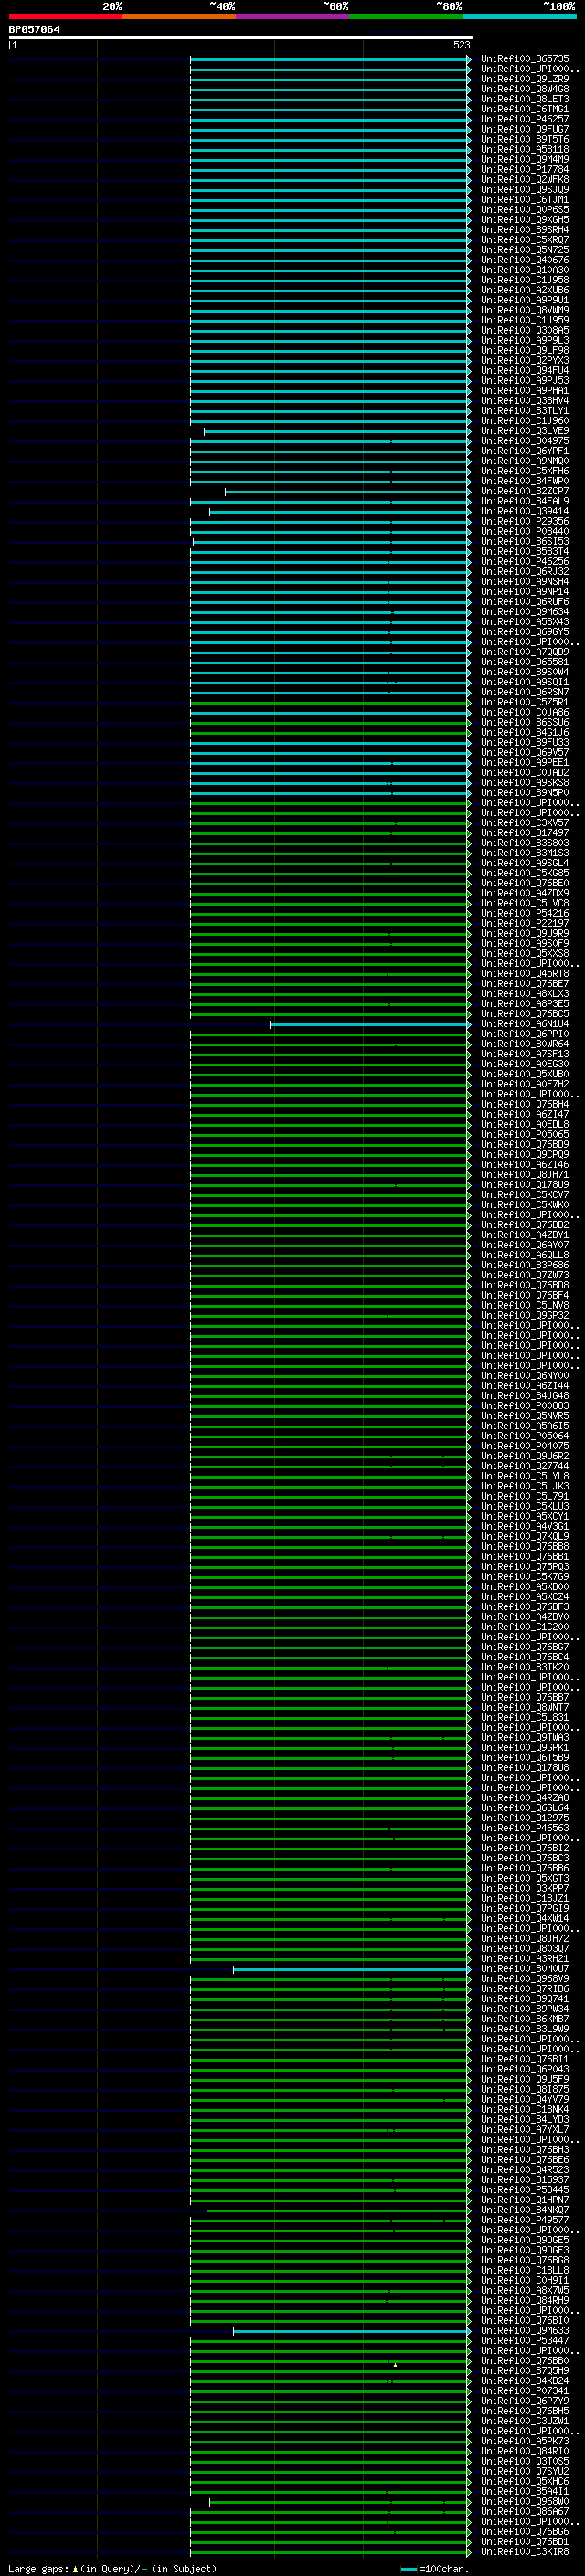Open hit UniRef100_A9PEE1
This screenshot has height=2576, width=585.
coord(525,762)
